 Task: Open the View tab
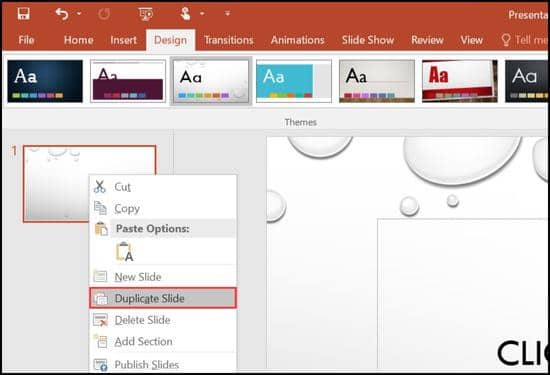(471, 40)
